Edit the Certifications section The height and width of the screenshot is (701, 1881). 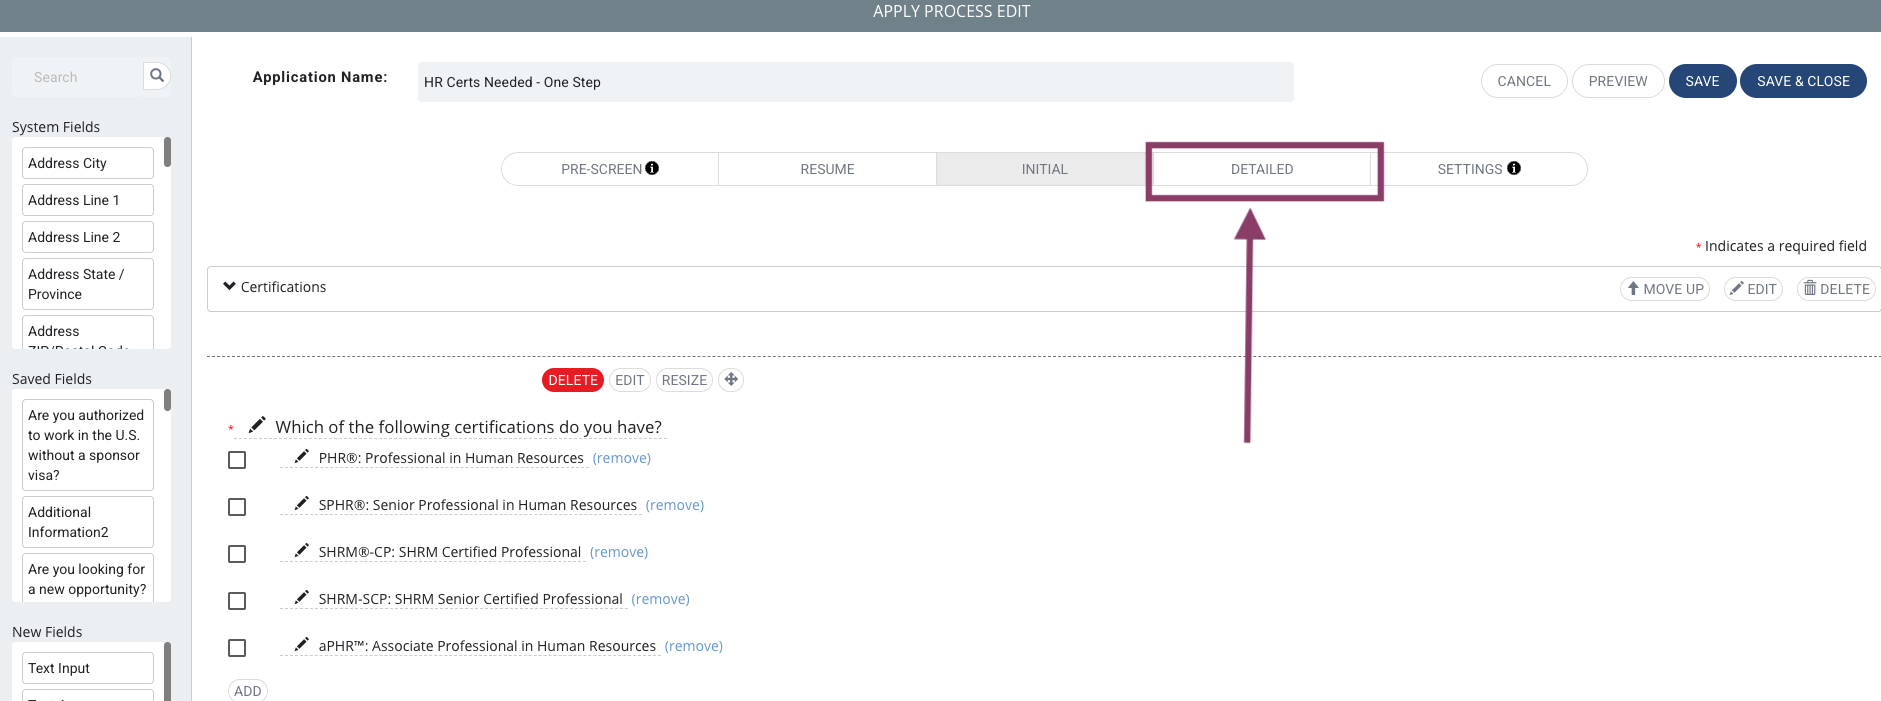[x=1753, y=289]
